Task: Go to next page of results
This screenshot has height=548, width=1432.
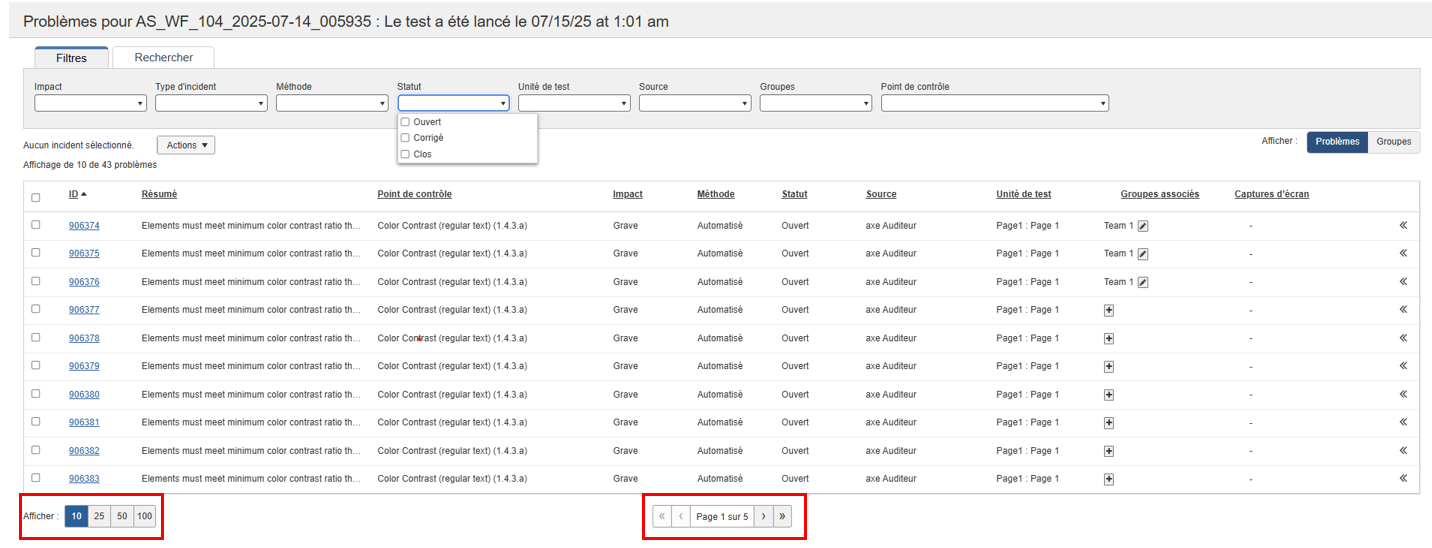Action: (763, 517)
